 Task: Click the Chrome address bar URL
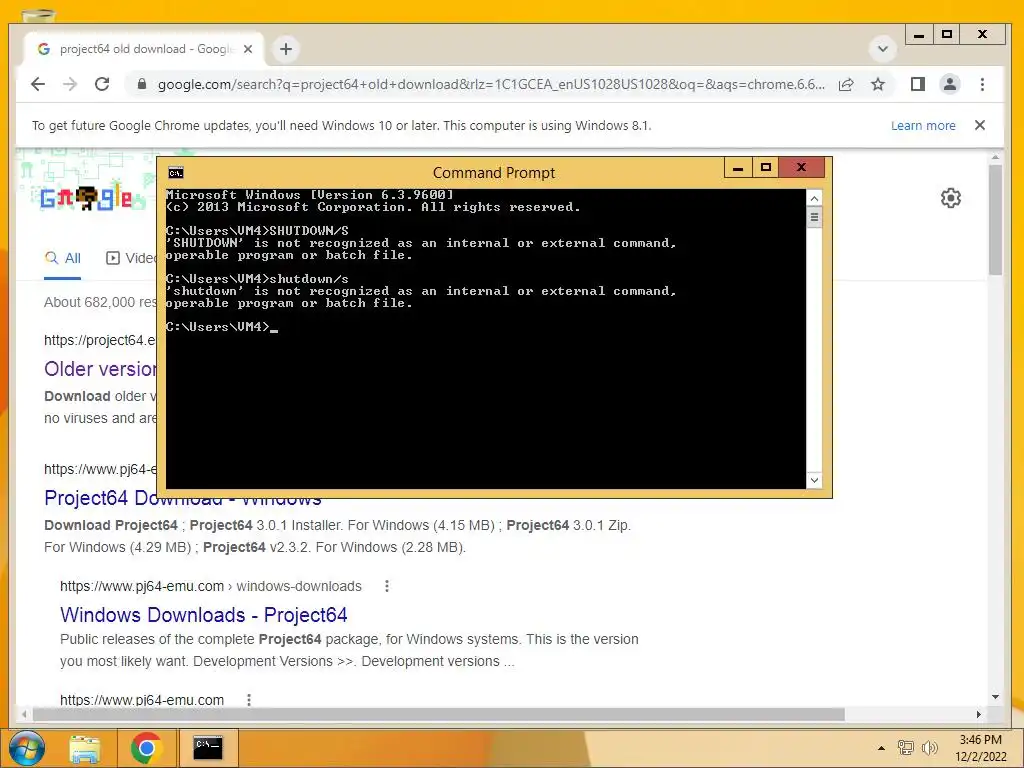pos(490,84)
